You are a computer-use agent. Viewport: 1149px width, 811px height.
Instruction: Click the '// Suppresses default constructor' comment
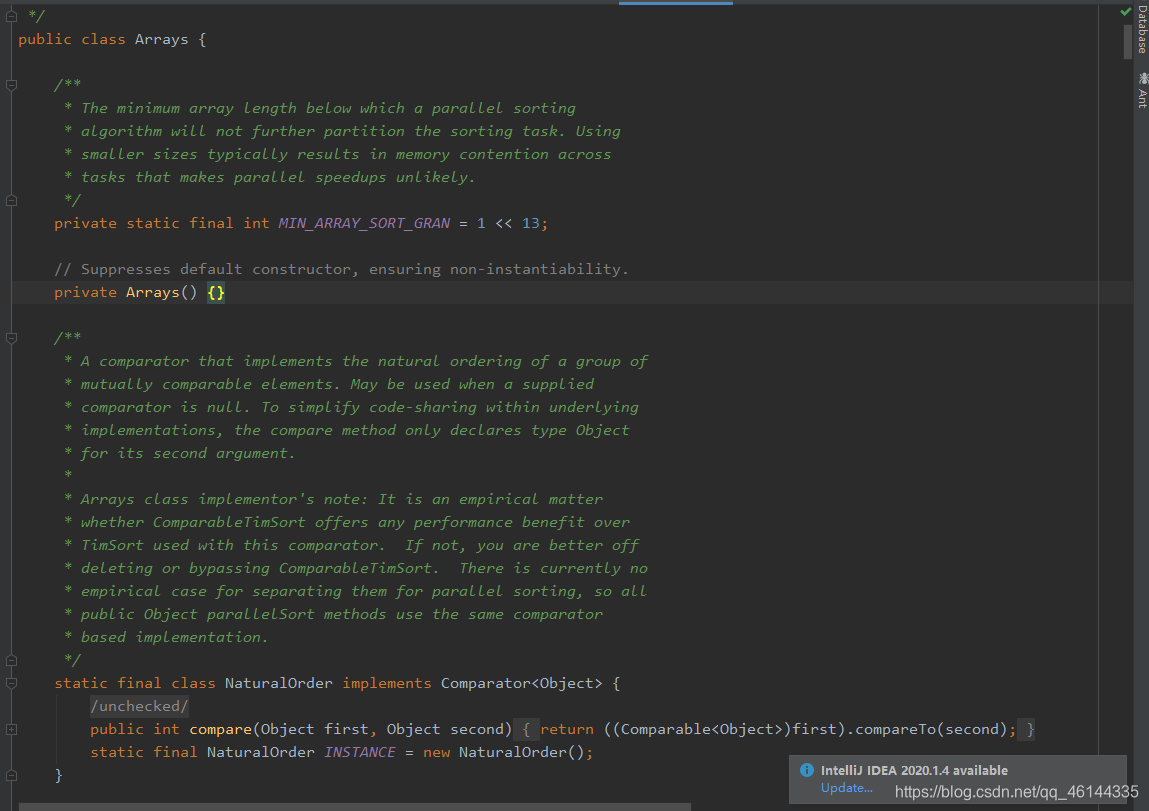point(341,269)
